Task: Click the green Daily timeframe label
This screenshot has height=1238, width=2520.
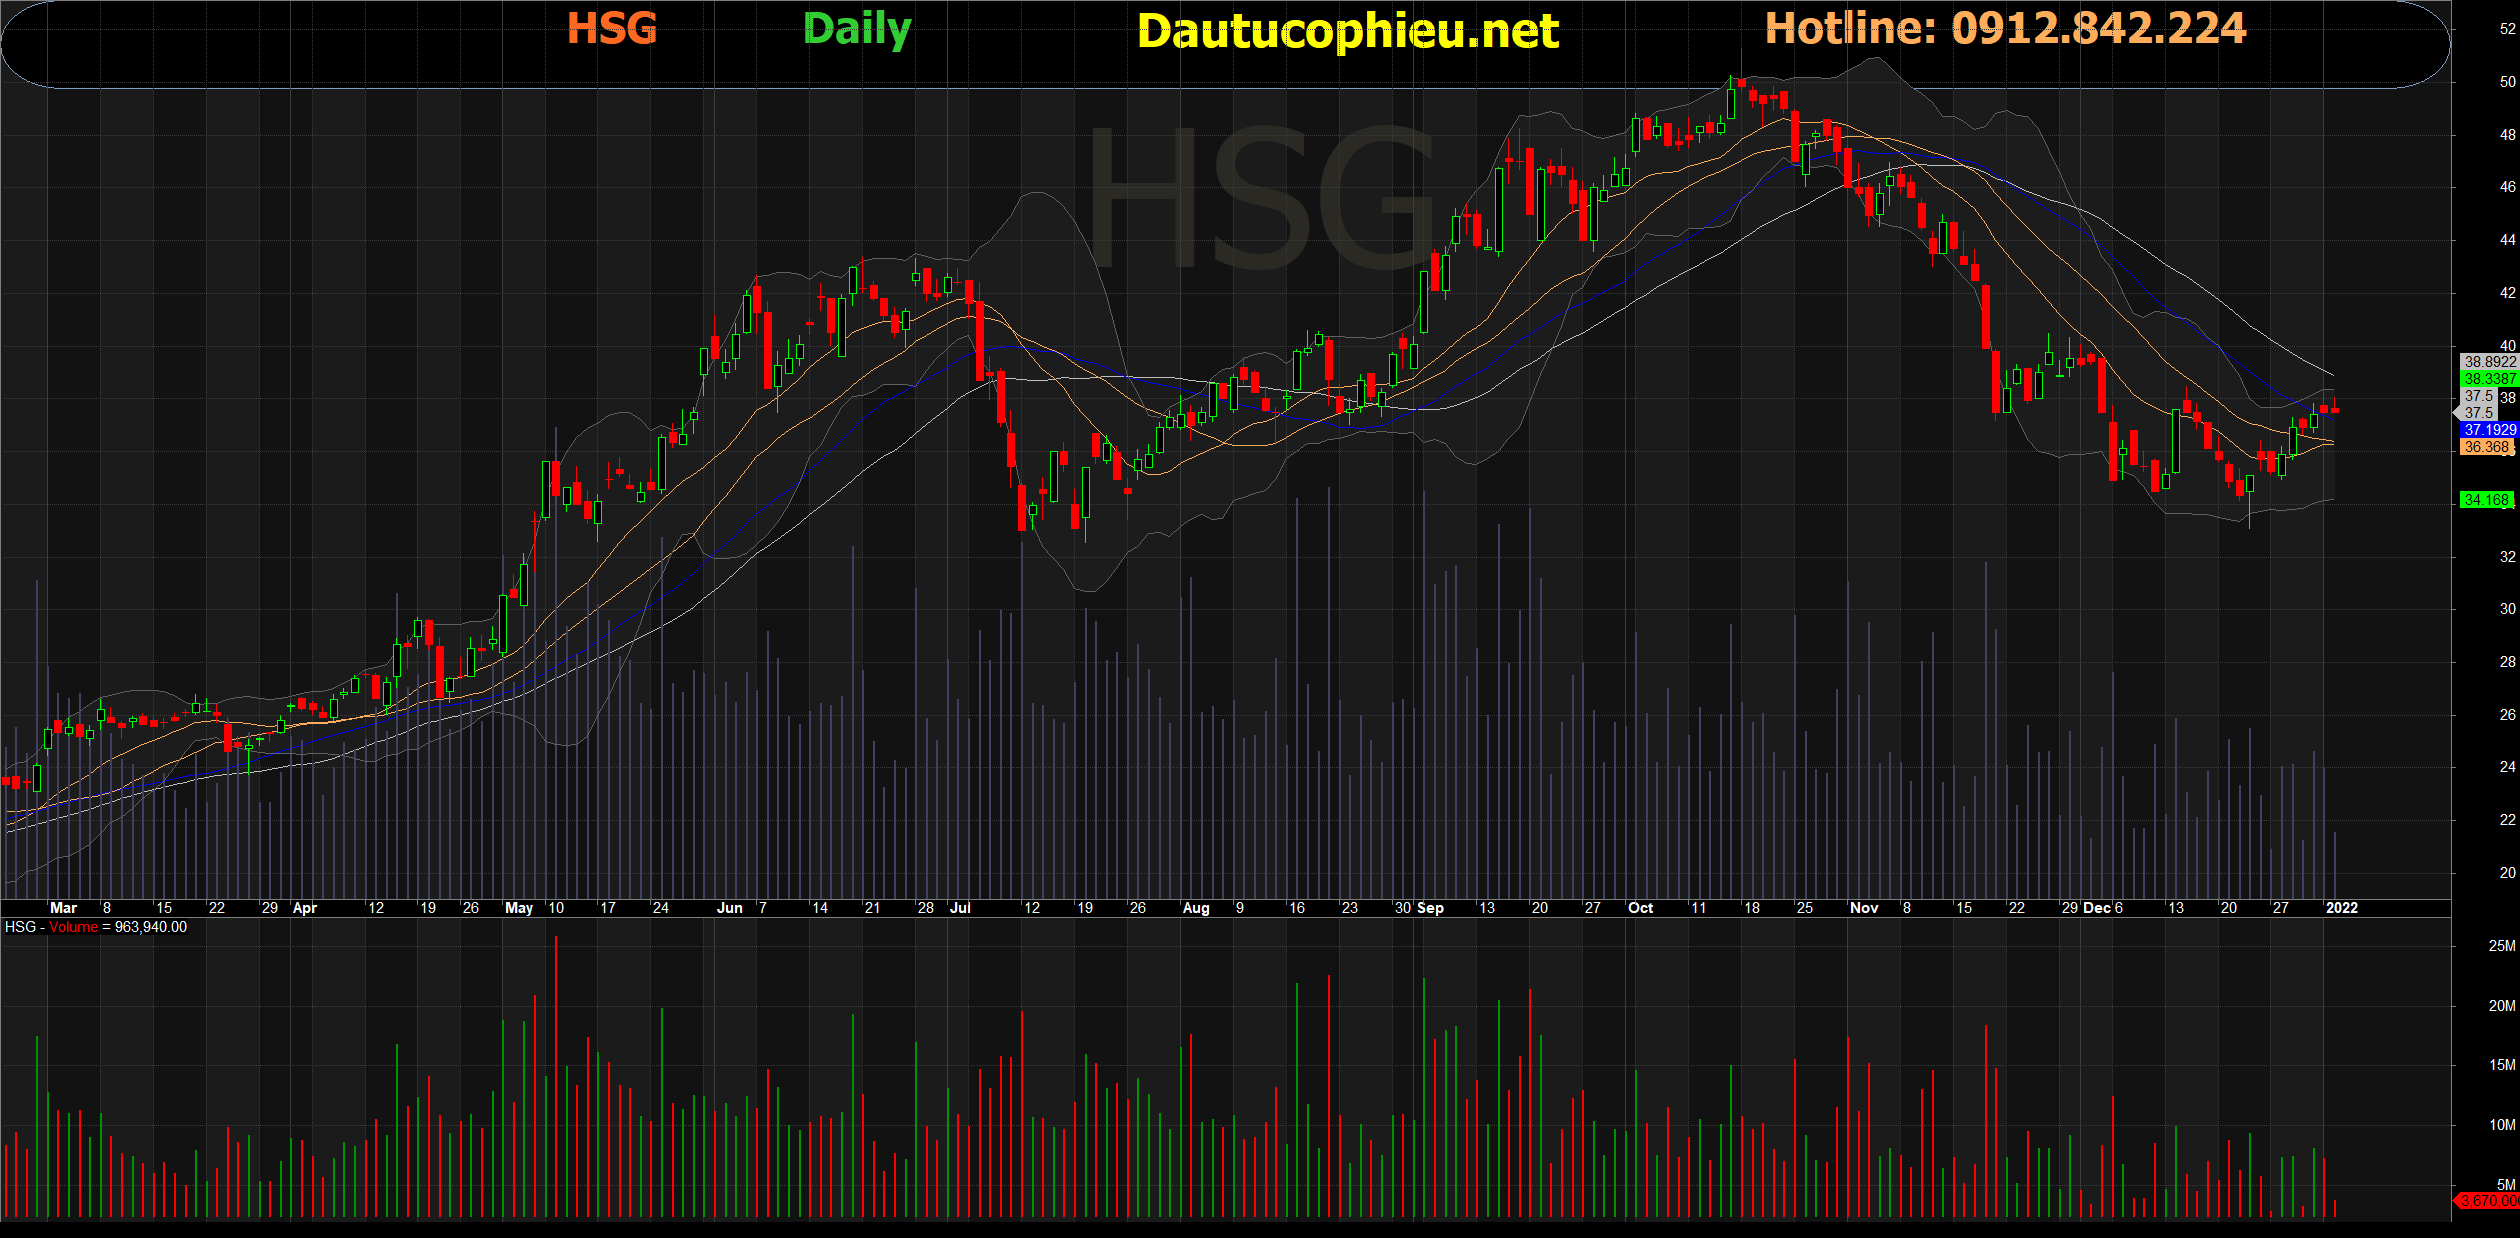Action: (857, 29)
